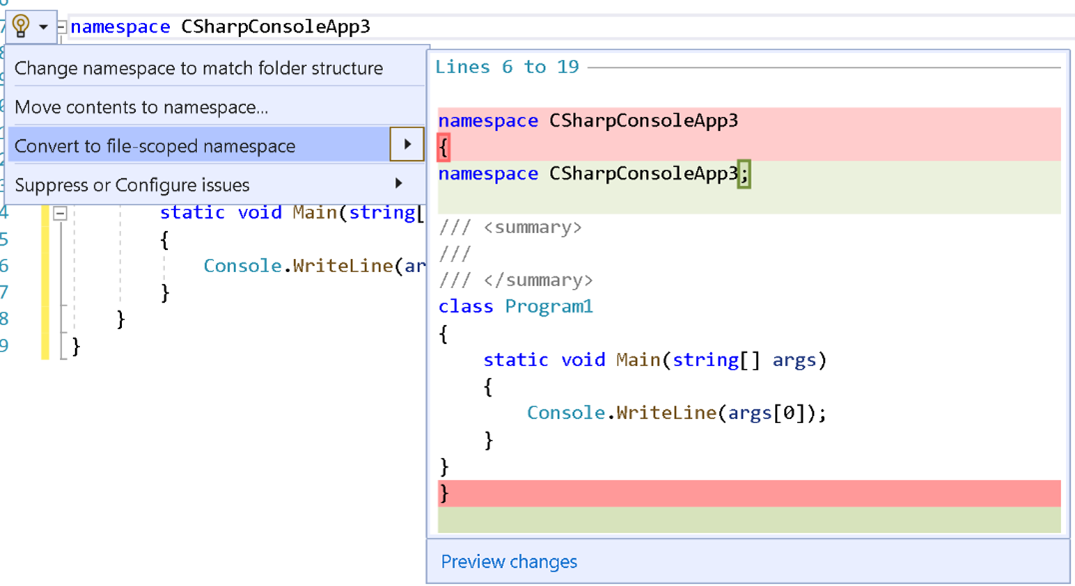This screenshot has width=1075, height=586.
Task: Open Suppress or Configure issues
Action: [x=216, y=184]
